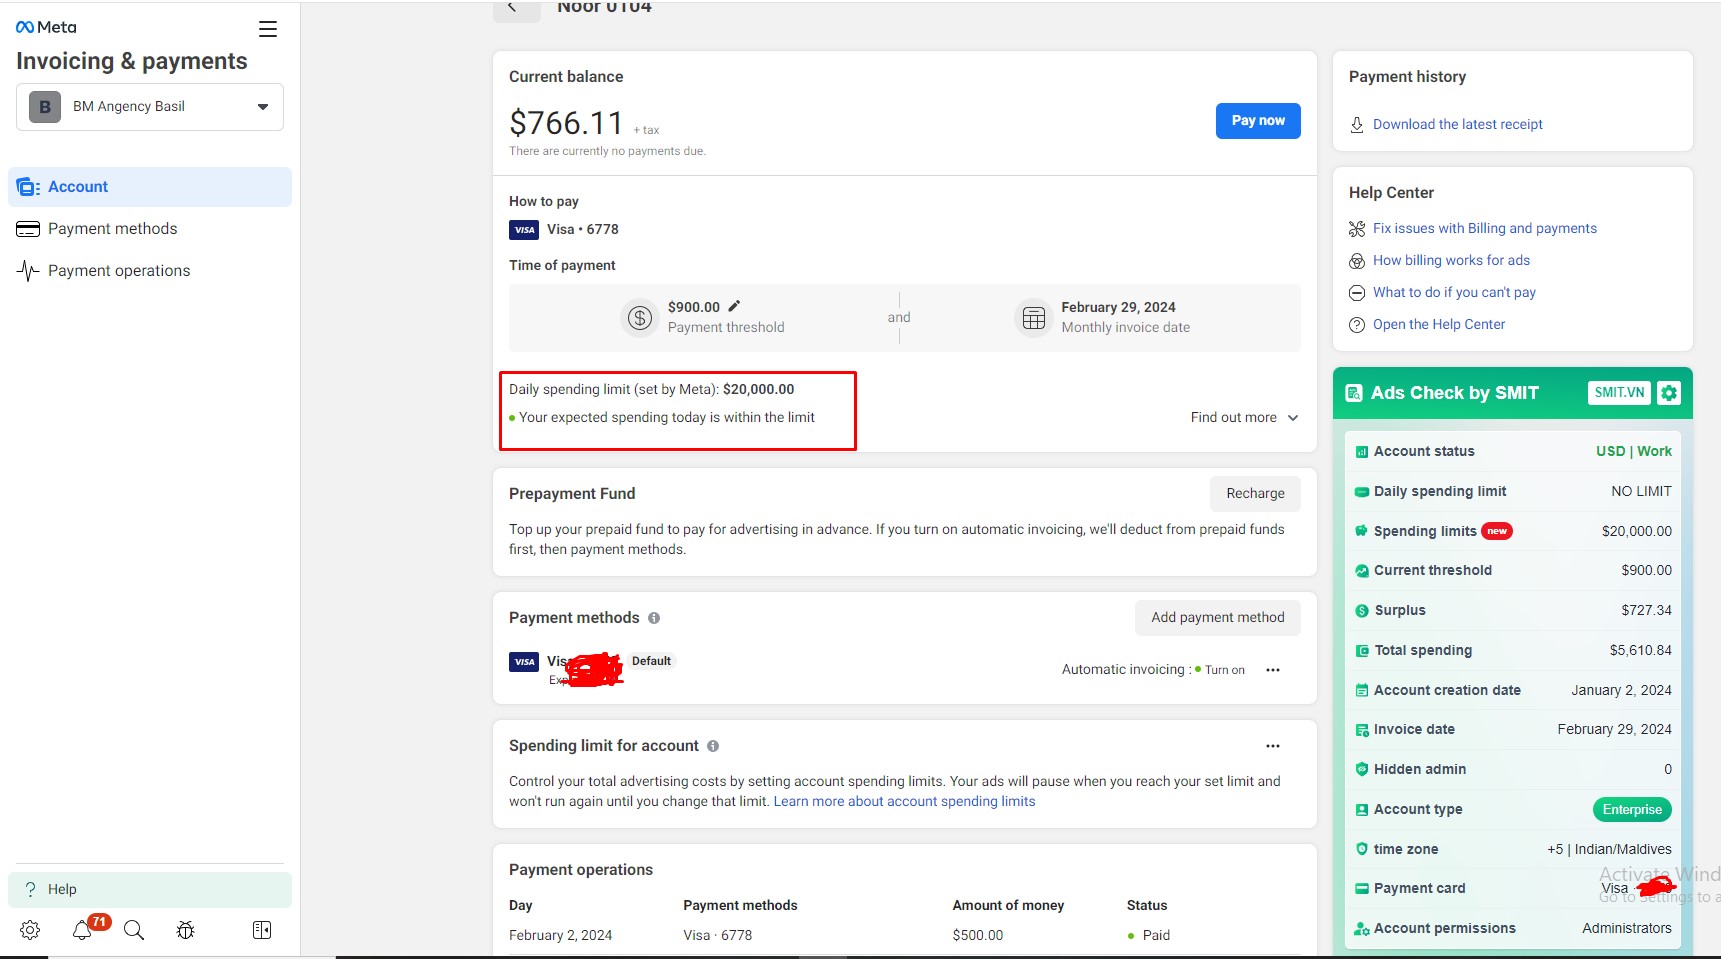
Task: Toggle the sidebar collapse panel icon
Action: click(262, 930)
